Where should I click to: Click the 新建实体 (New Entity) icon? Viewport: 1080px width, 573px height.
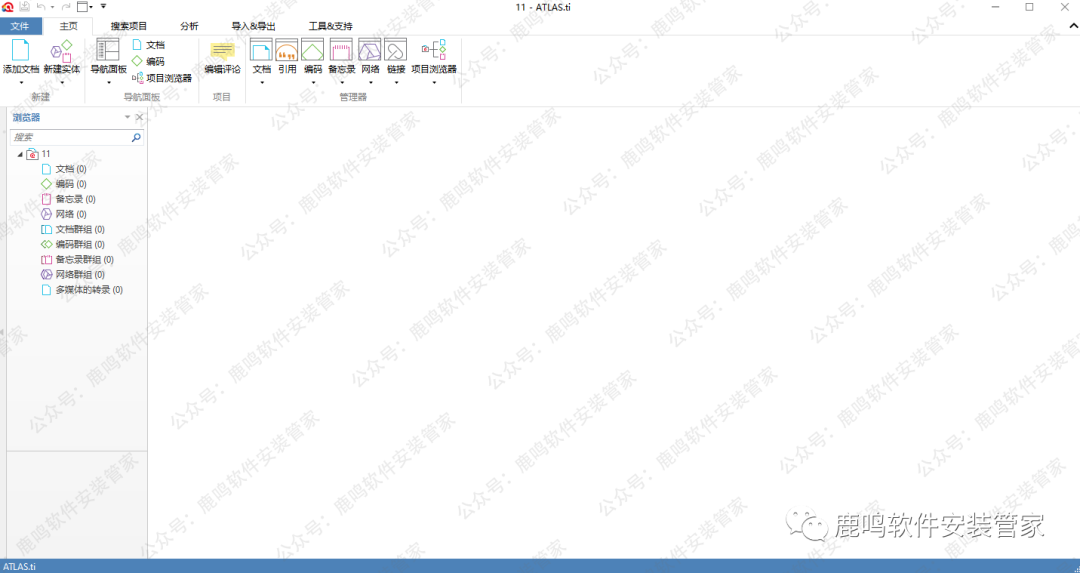61,52
